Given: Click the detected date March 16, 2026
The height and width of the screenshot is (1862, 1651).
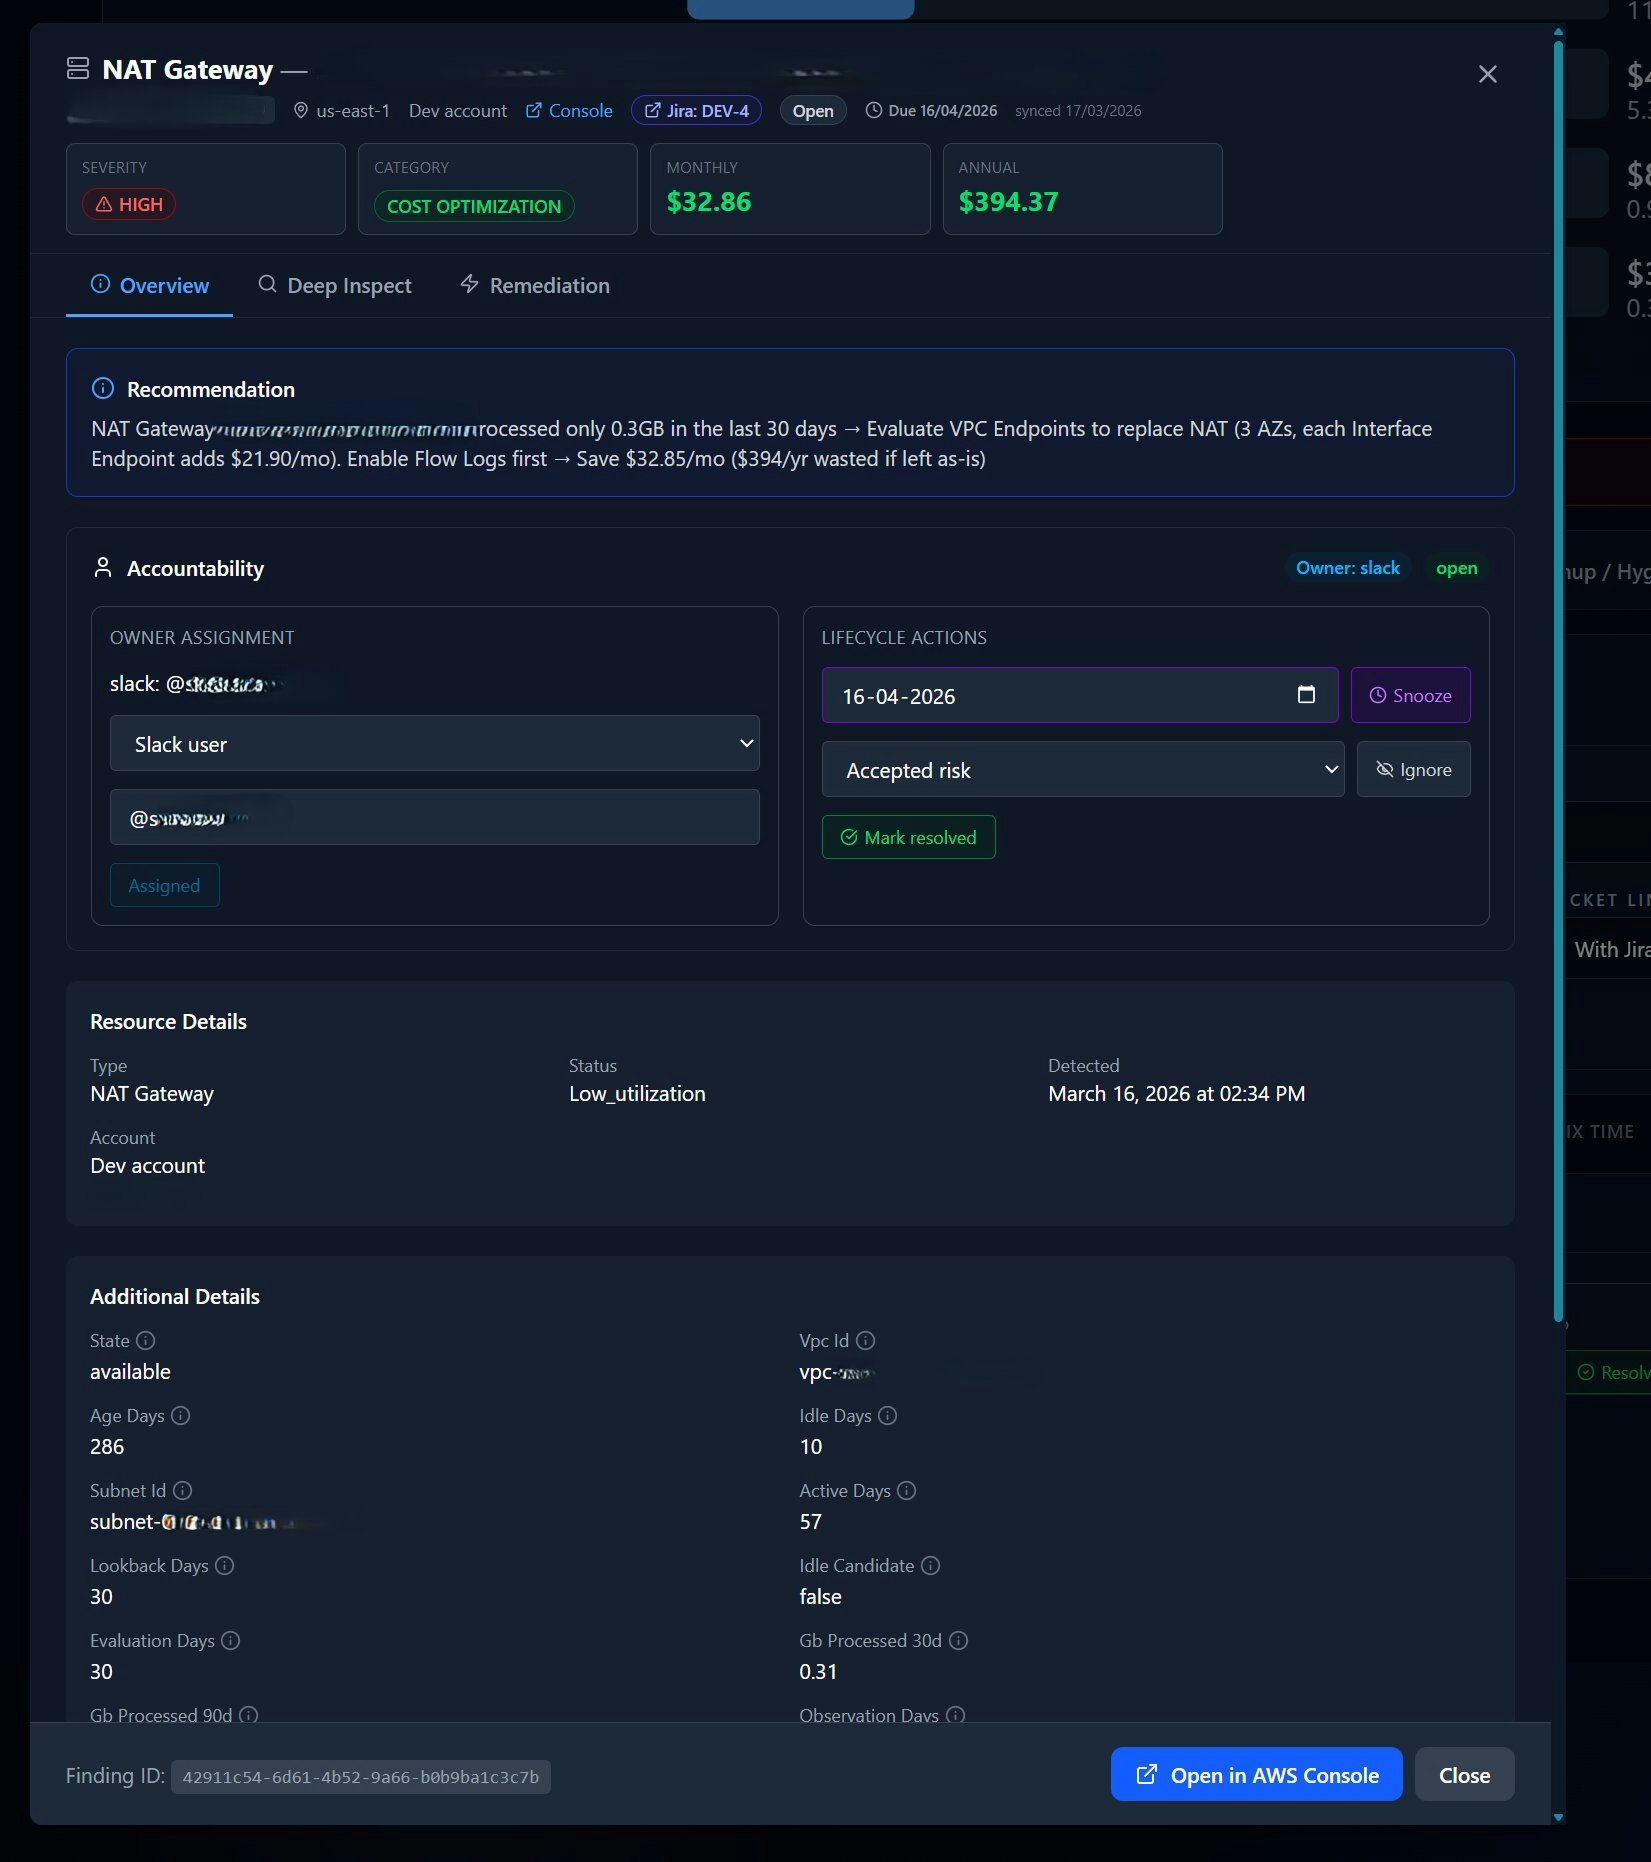Looking at the screenshot, I should [x=1176, y=1094].
